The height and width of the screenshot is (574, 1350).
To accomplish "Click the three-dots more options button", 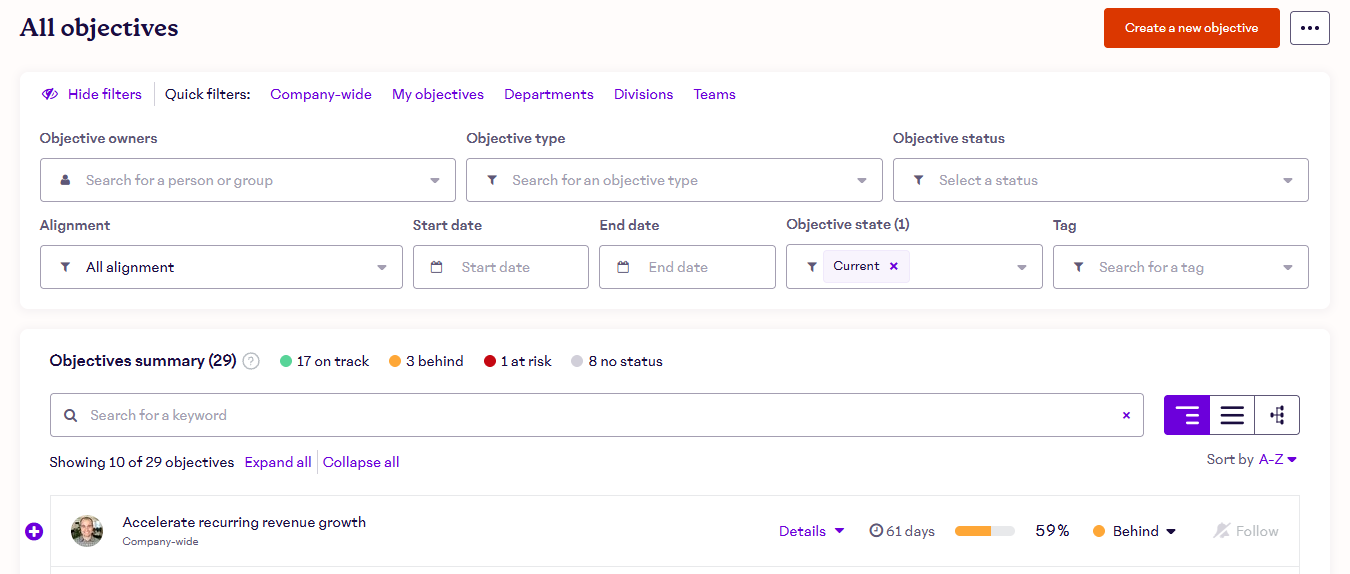I will 1309,28.
